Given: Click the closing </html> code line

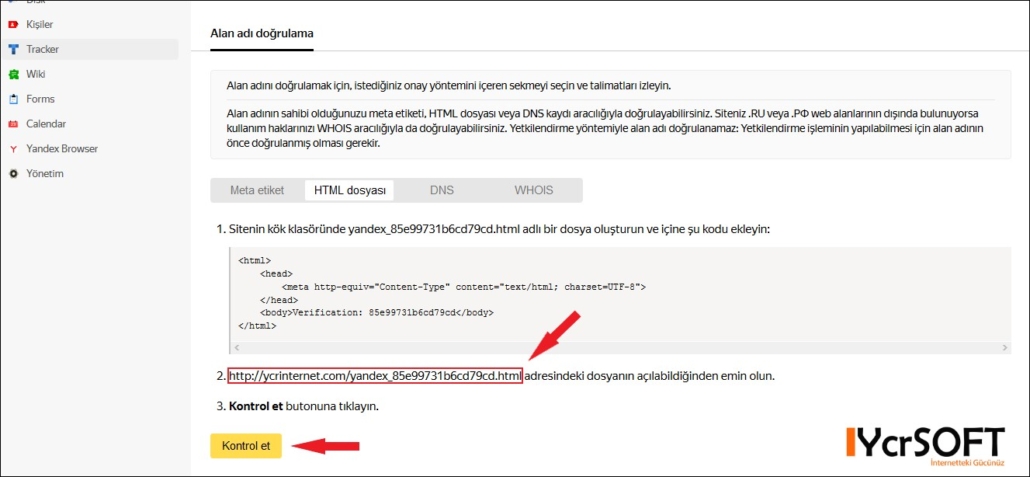Looking at the screenshot, I should 257,325.
